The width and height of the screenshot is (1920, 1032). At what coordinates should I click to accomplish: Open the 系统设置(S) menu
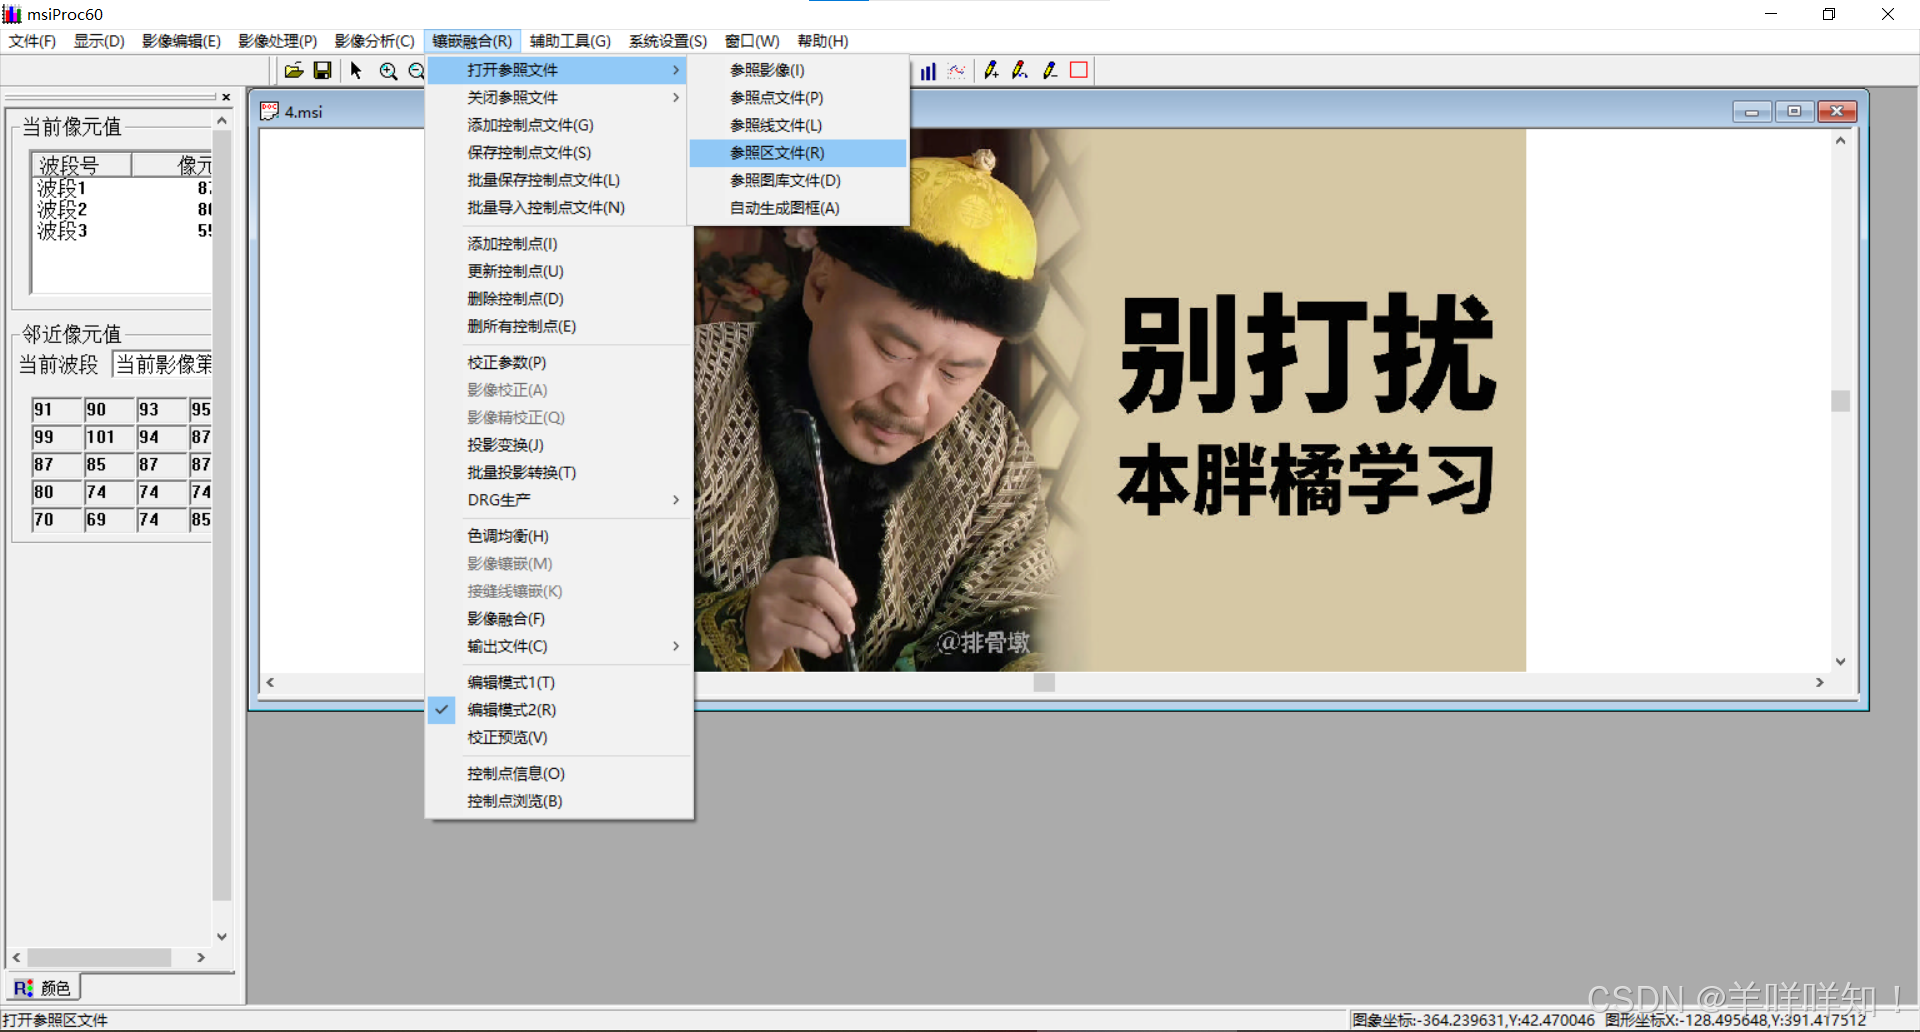(x=668, y=41)
